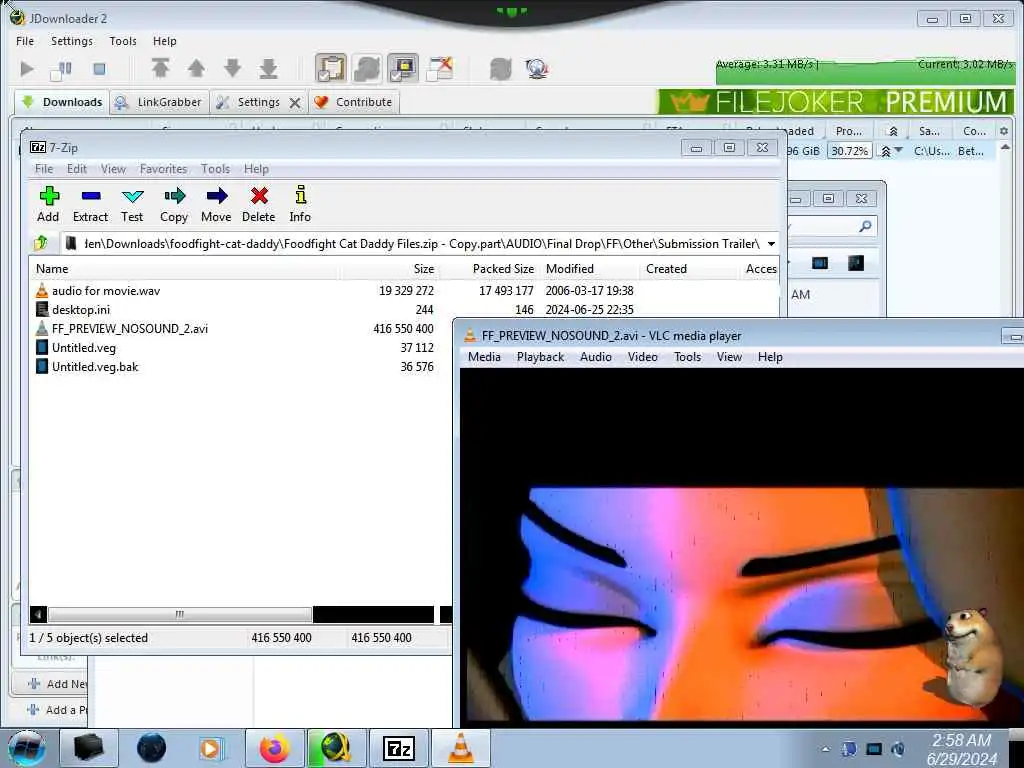
Task: Move selection to bottom in JDownloader
Action: coord(268,68)
